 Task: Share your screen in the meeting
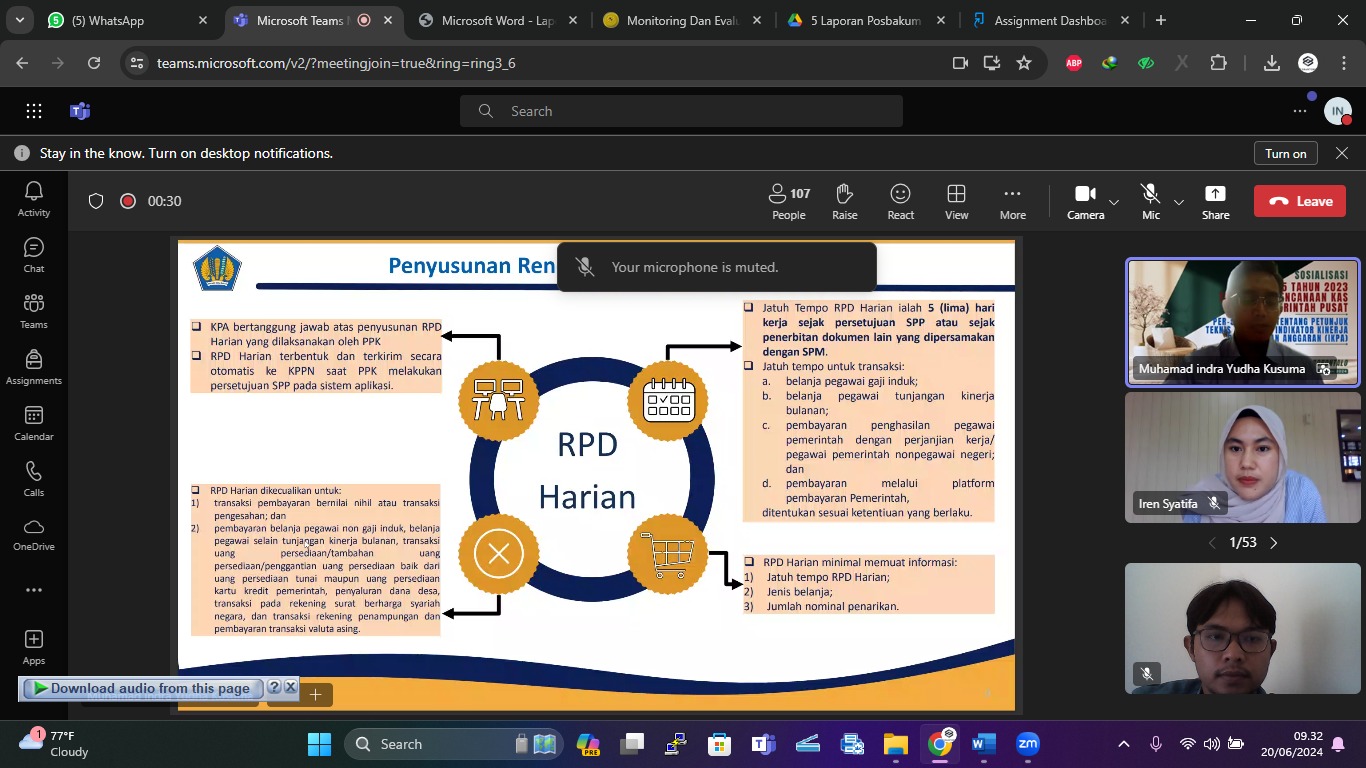click(x=1215, y=201)
